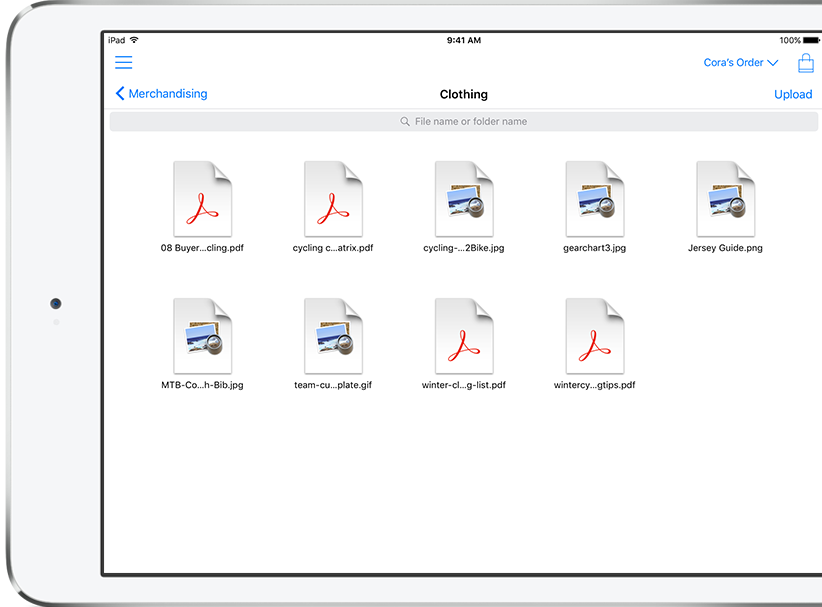Open the team-cu...plate.gif image icon
The height and width of the screenshot is (607, 822).
tap(333, 336)
